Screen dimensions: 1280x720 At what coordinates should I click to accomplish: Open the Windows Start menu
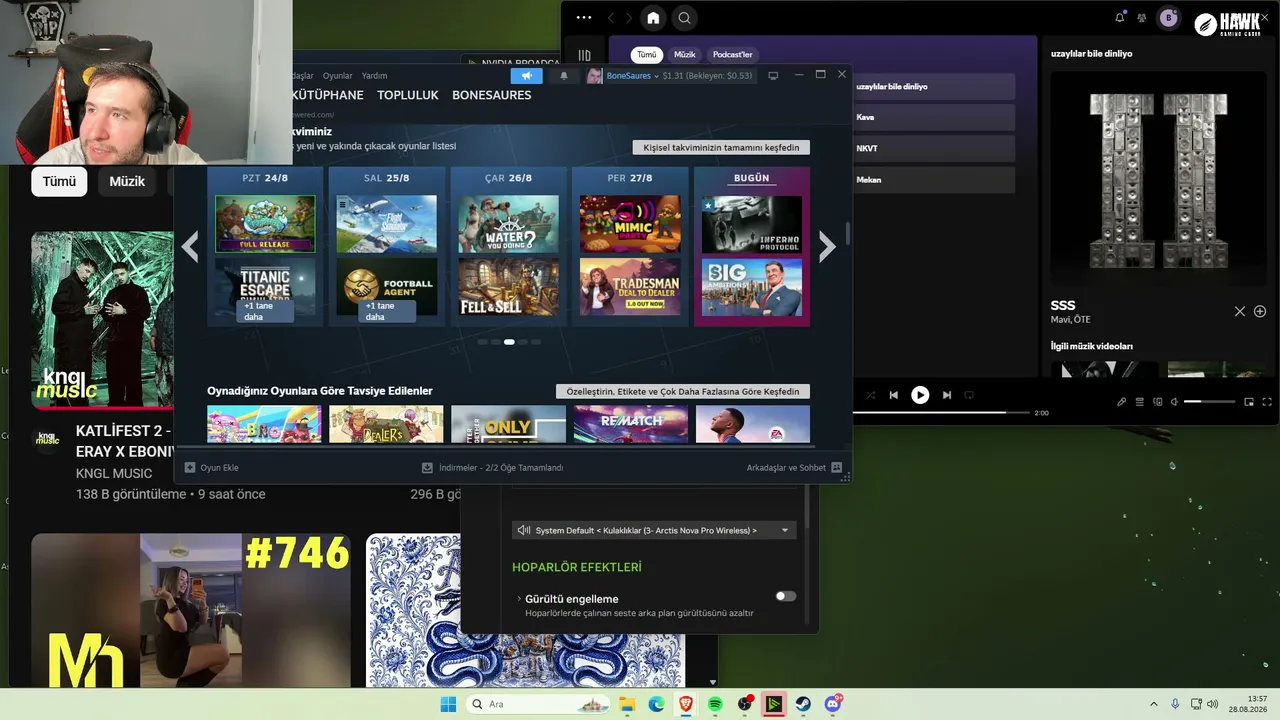448,704
